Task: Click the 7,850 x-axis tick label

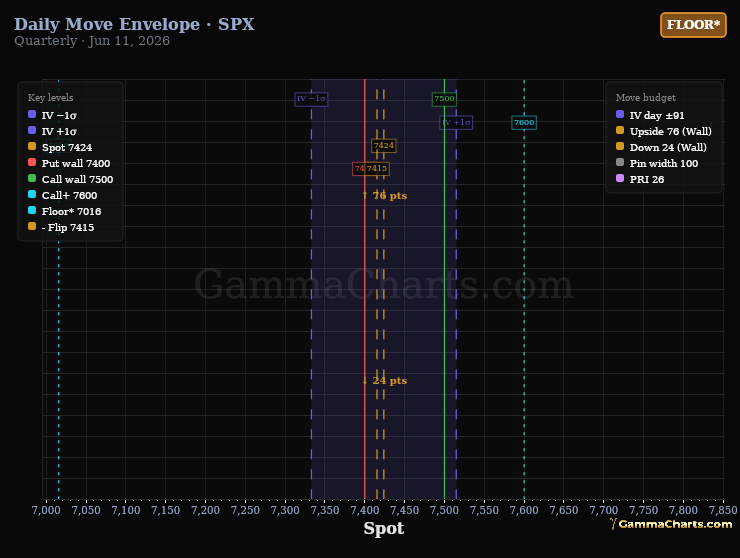Action: point(723,510)
